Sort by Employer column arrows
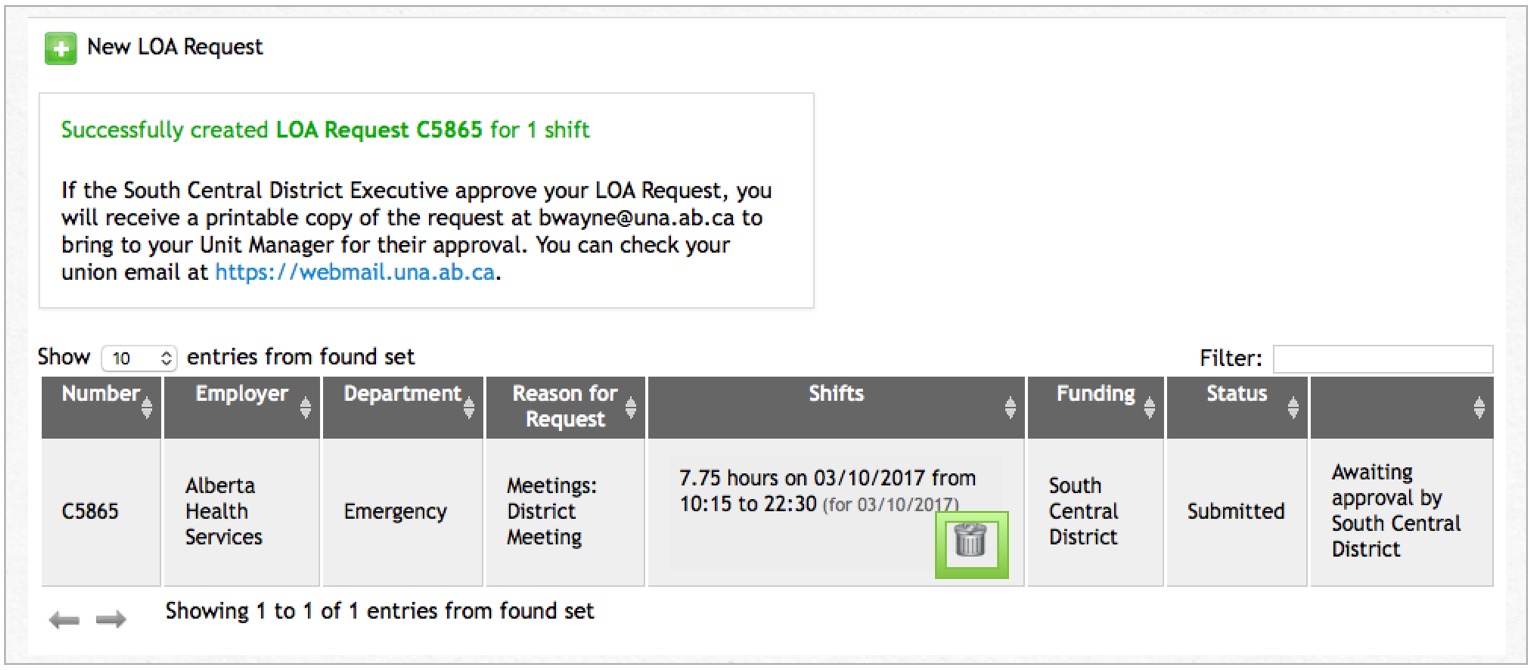The width and height of the screenshot is (1532, 670). point(305,407)
